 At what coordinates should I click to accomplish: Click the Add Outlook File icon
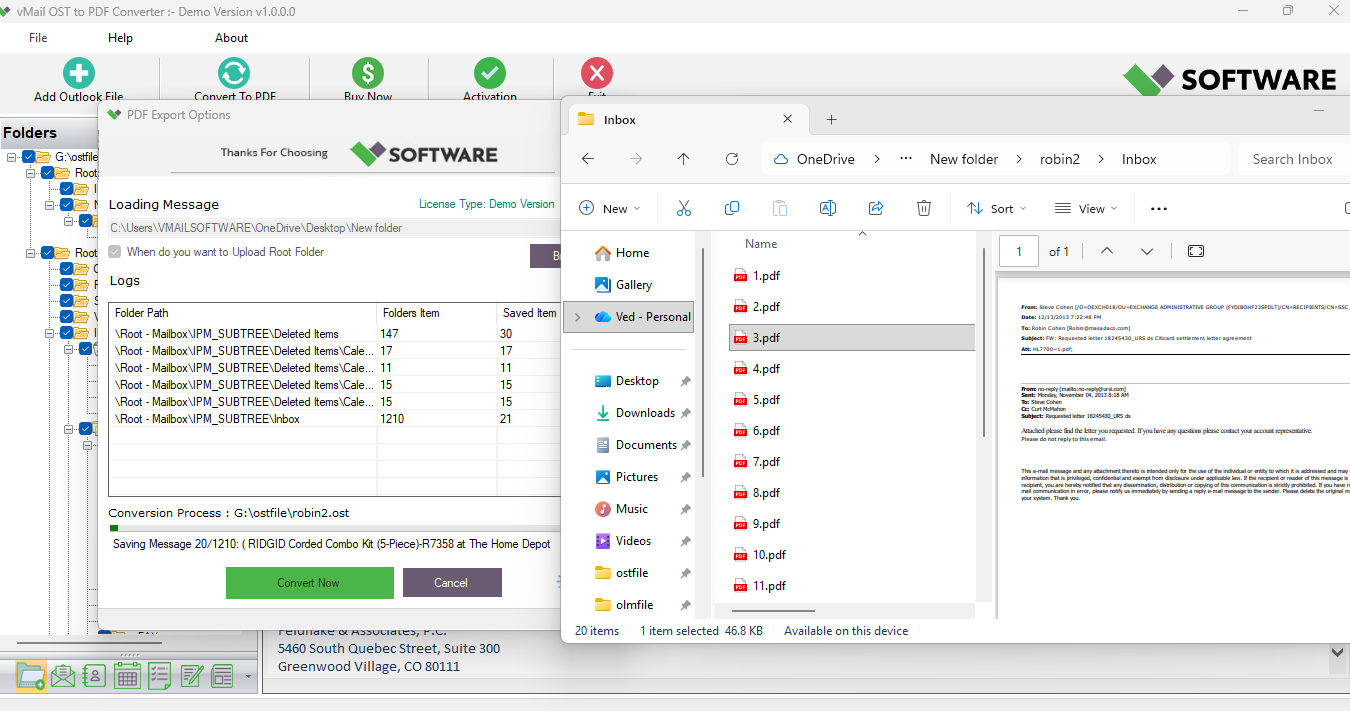pos(78,73)
